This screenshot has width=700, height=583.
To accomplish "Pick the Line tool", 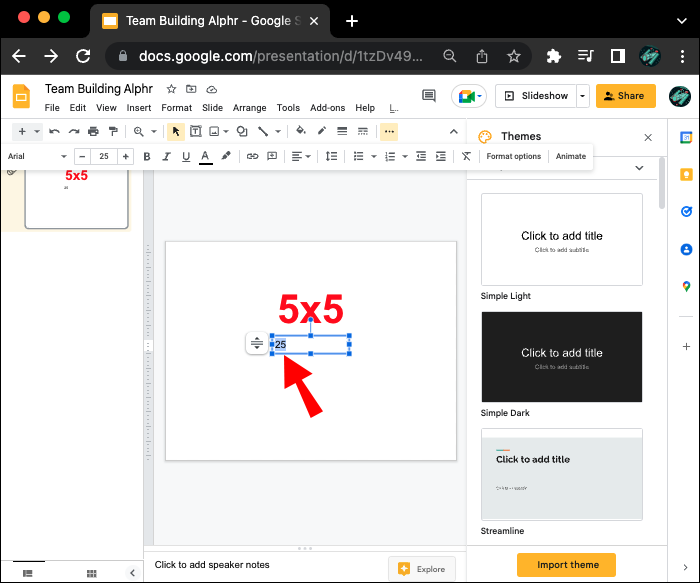I will point(263,131).
